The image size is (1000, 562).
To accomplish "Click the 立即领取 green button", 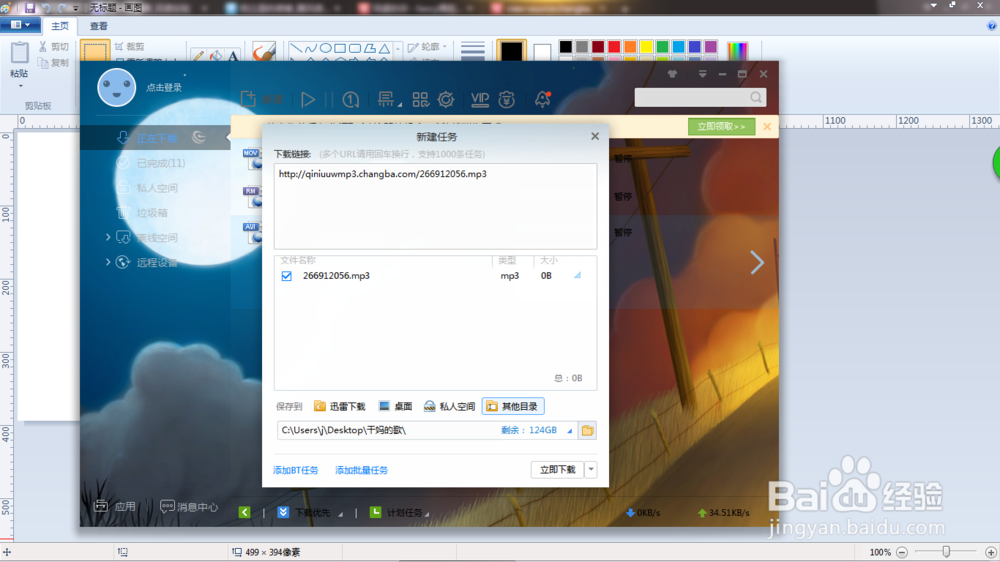I will pos(721,126).
